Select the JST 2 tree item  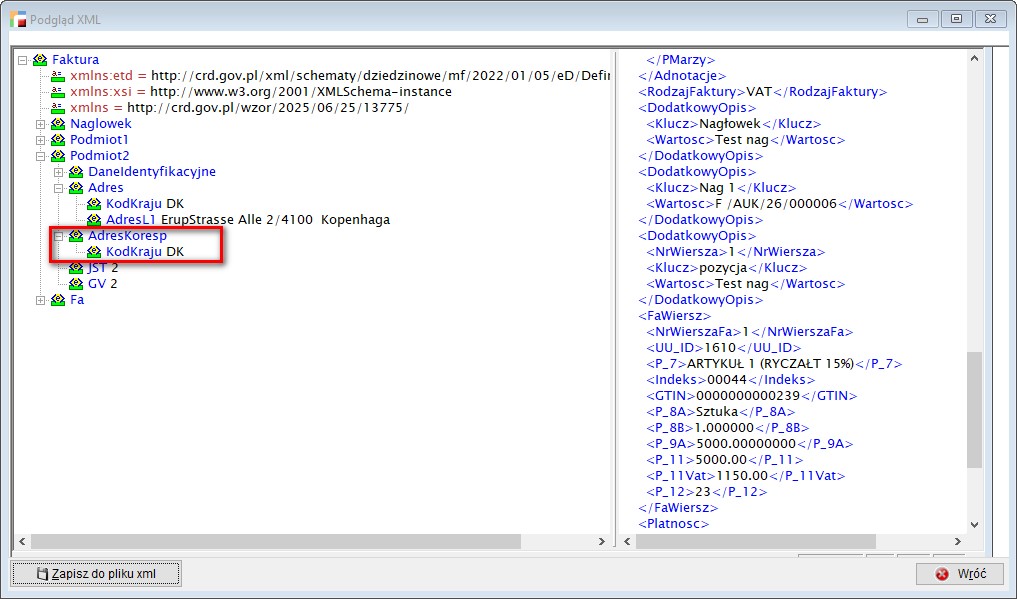coord(102,268)
